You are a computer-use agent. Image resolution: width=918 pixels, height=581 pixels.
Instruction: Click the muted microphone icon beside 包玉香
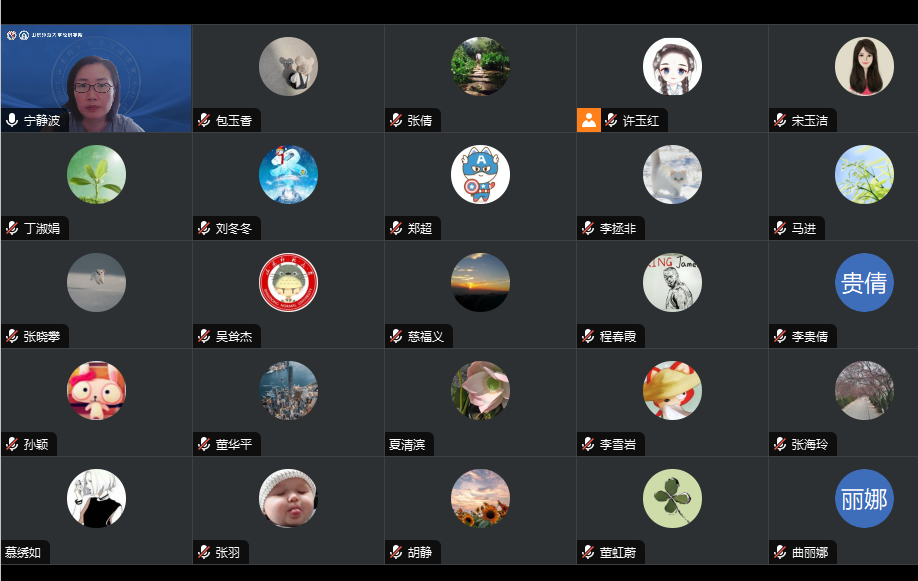(x=204, y=121)
